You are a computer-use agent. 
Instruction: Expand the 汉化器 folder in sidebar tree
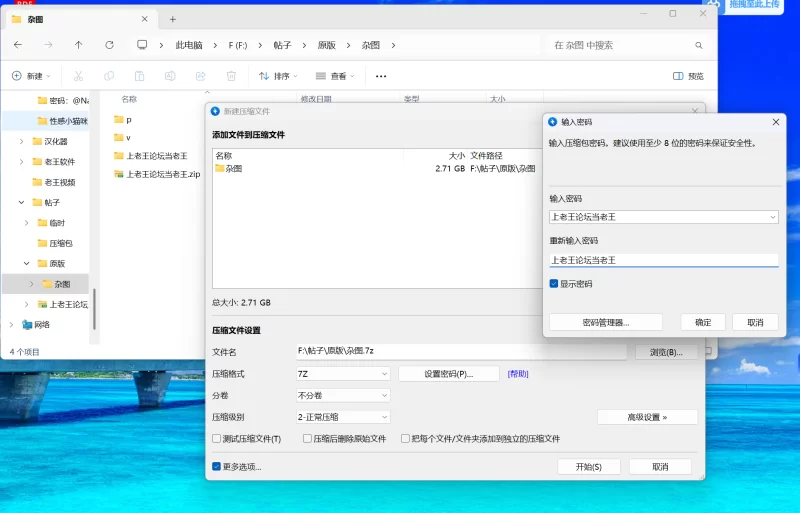pyautogui.click(x=22, y=141)
